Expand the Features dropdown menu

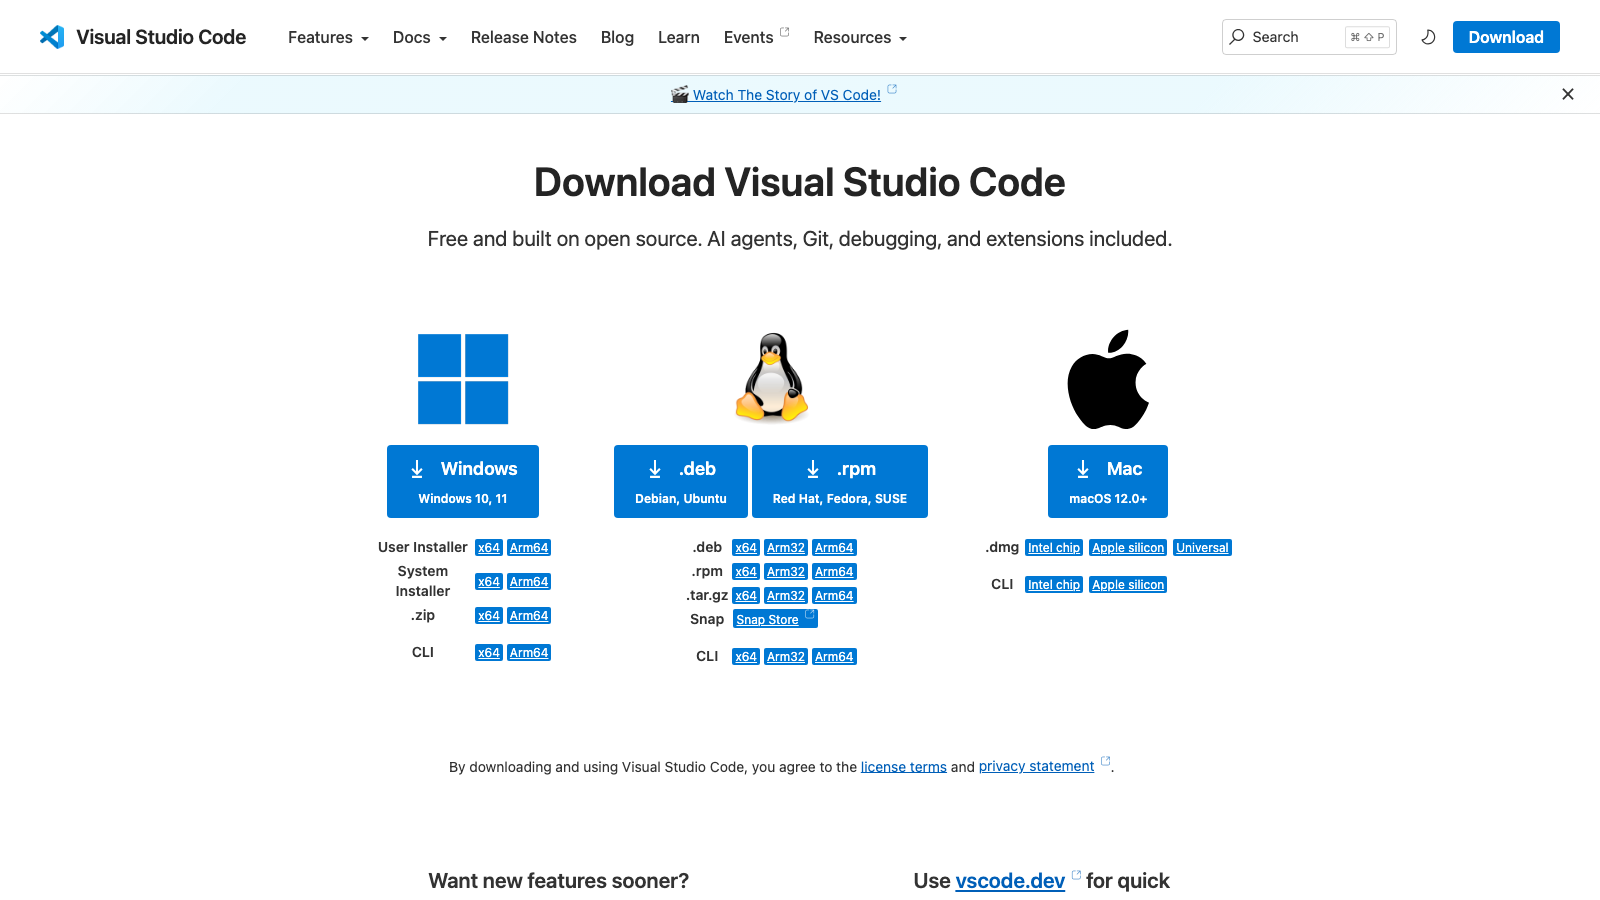tap(328, 37)
